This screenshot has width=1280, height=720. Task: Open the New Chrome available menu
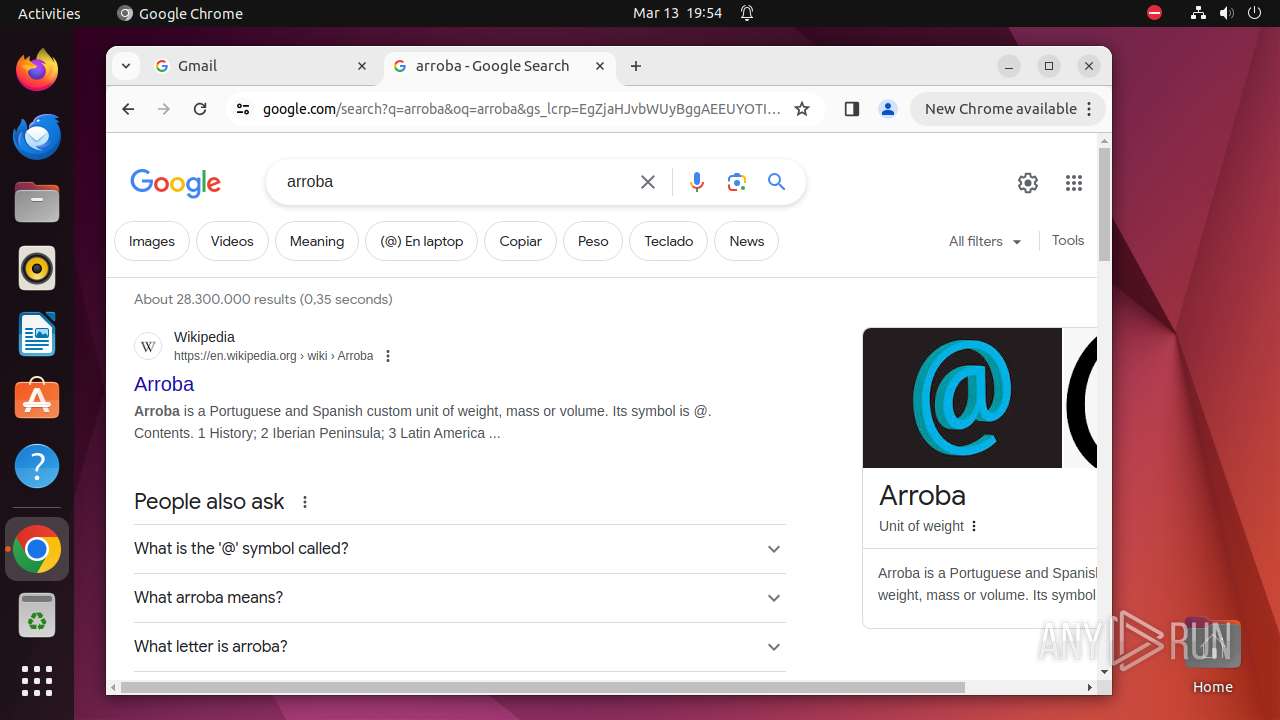(x=1008, y=109)
